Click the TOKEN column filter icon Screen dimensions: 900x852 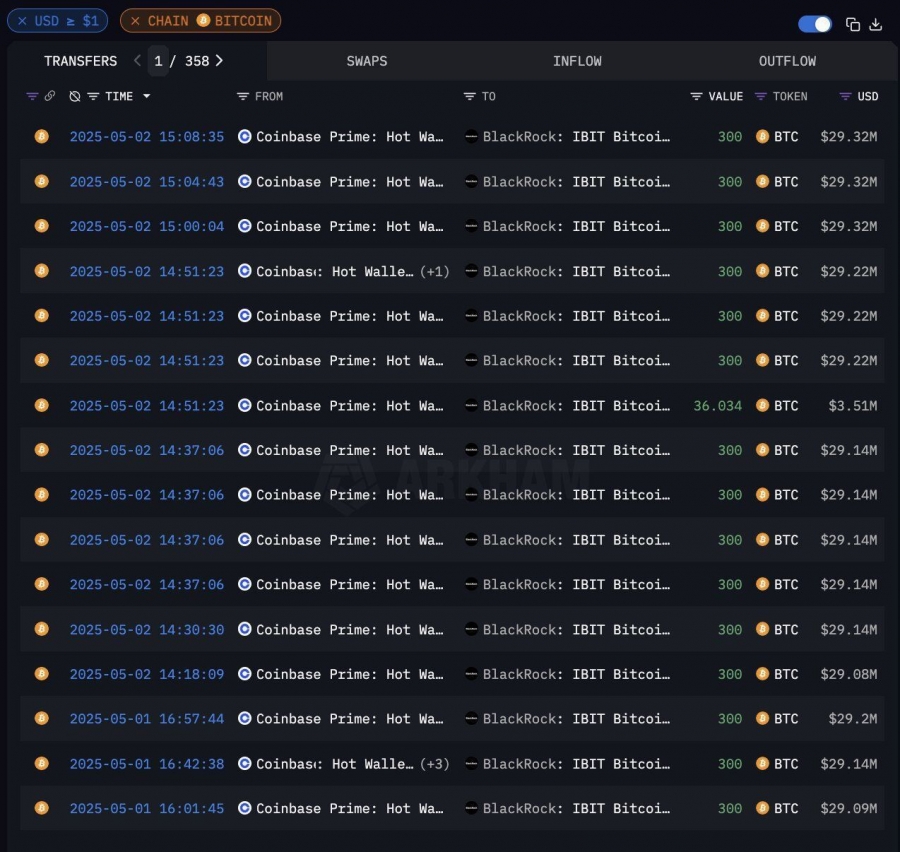[761, 96]
